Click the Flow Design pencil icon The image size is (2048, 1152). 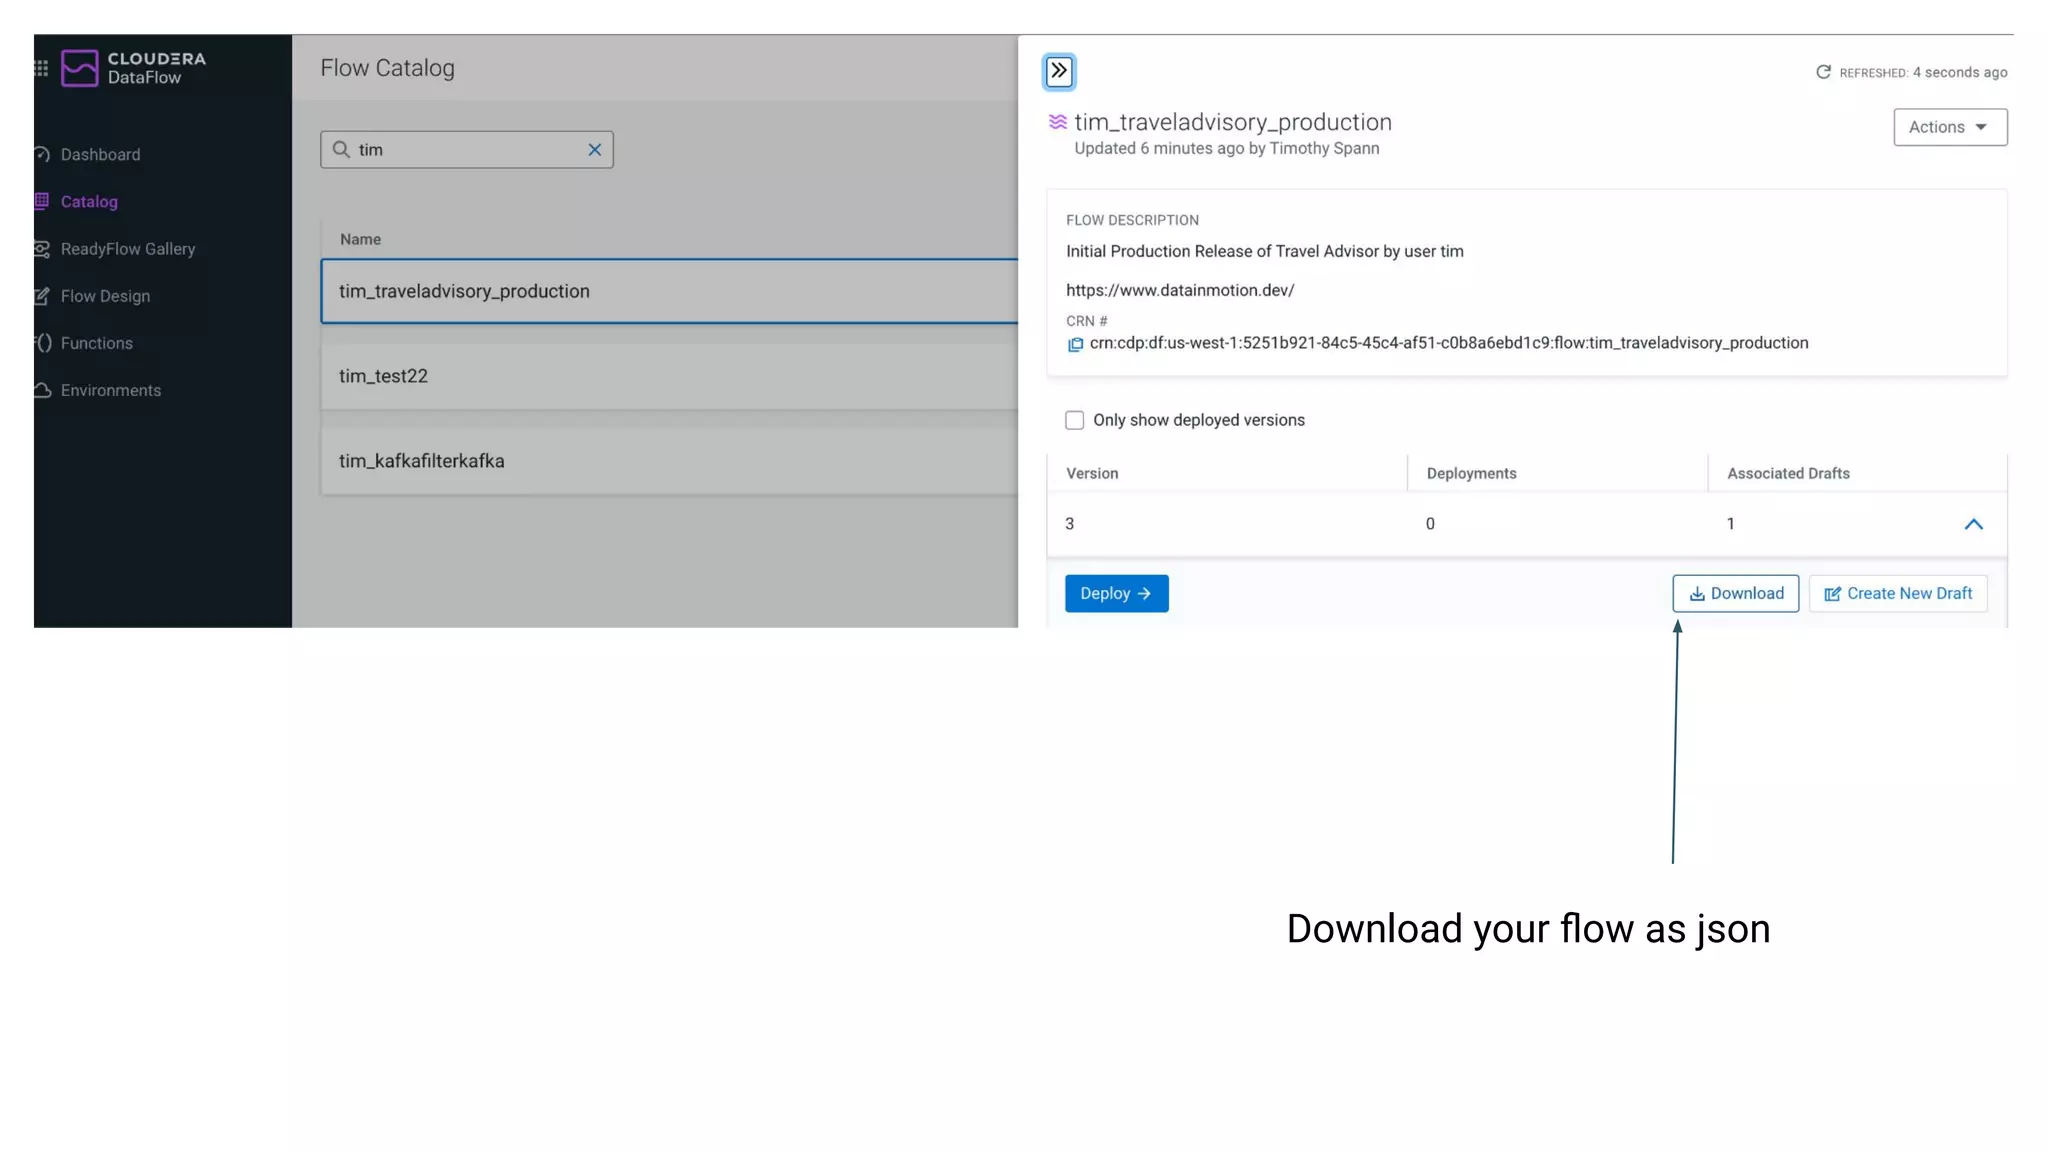(42, 296)
